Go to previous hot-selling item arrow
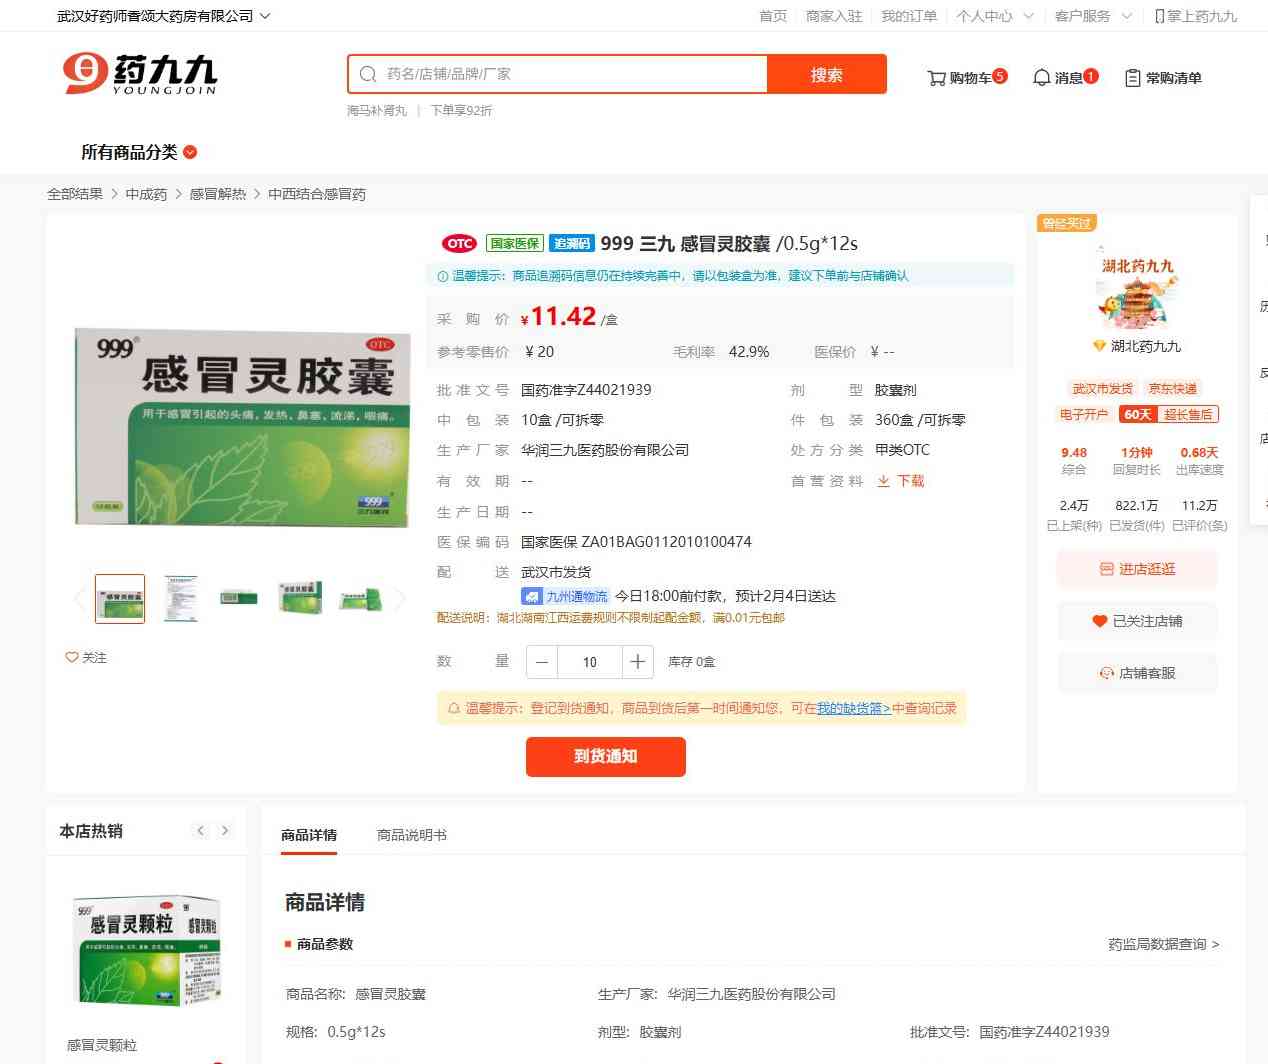Image resolution: width=1268 pixels, height=1064 pixels. point(200,831)
